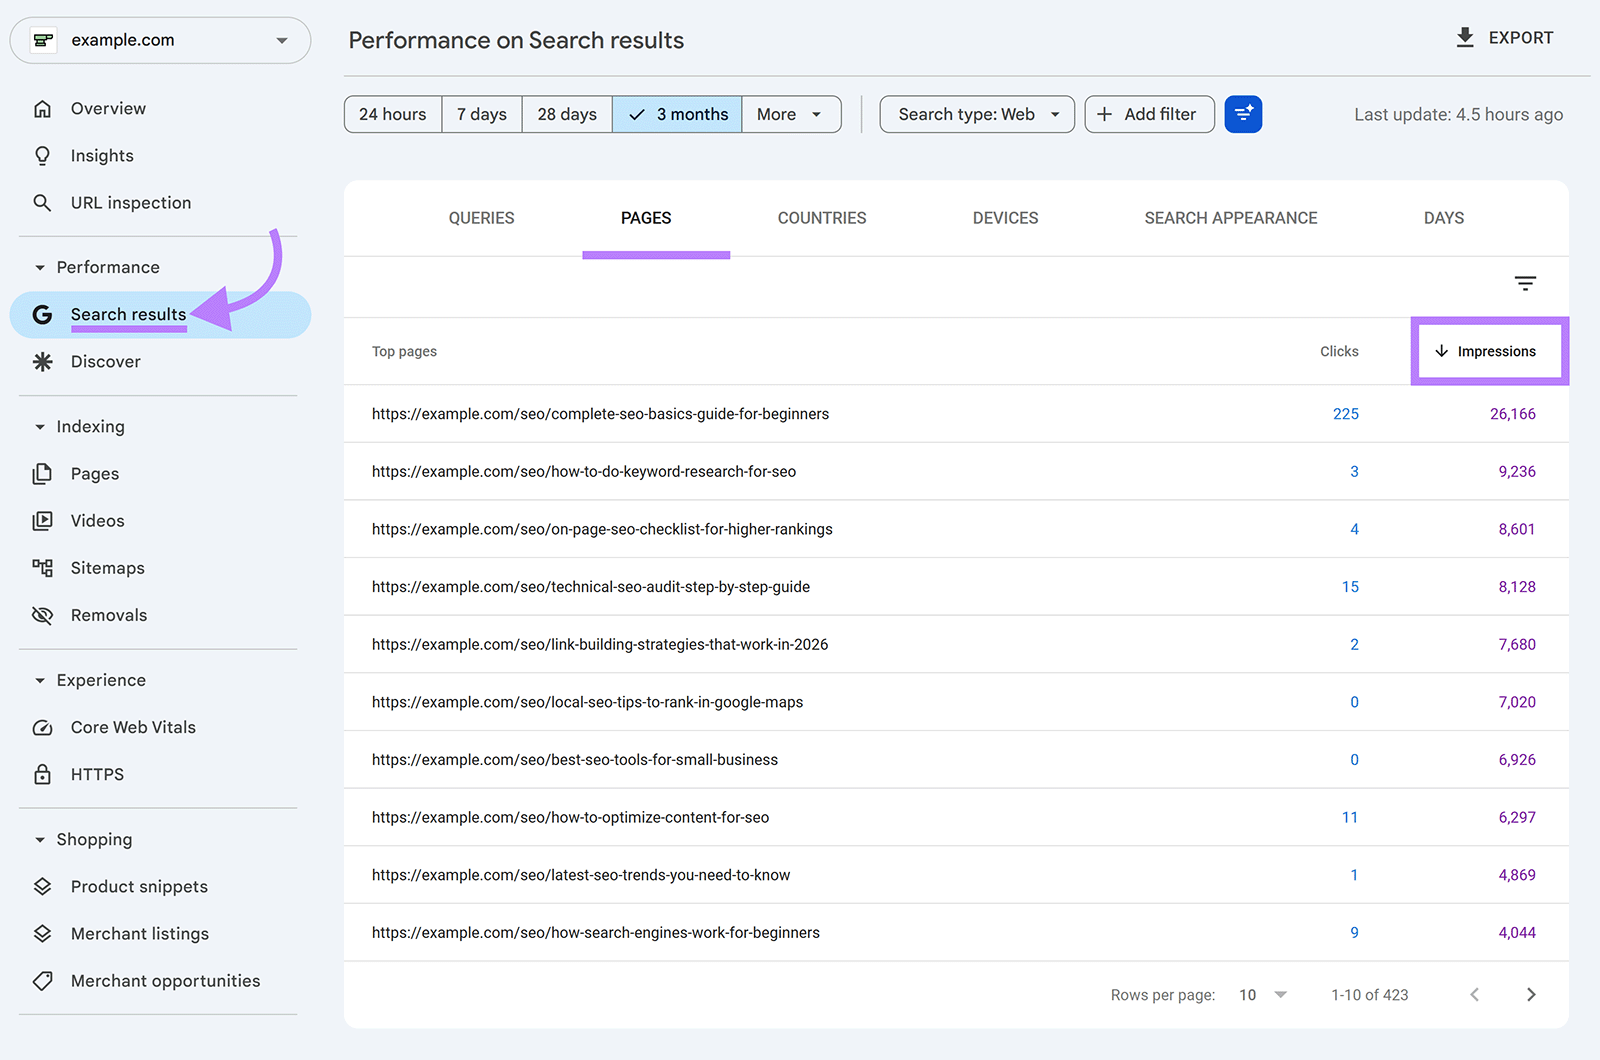Open Sitemaps from the sidebar icon
1600x1060 pixels.
click(x=43, y=567)
